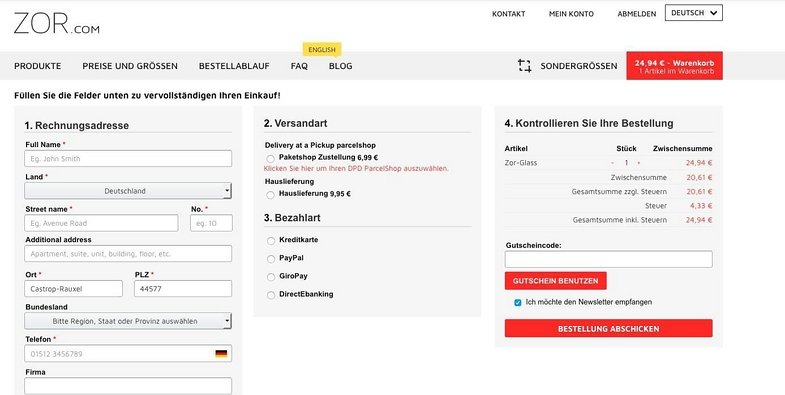Image resolution: width=785 pixels, height=395 pixels.
Task: Click the Gesamtsumme zzgl. Steuern label
Action: click(x=619, y=192)
